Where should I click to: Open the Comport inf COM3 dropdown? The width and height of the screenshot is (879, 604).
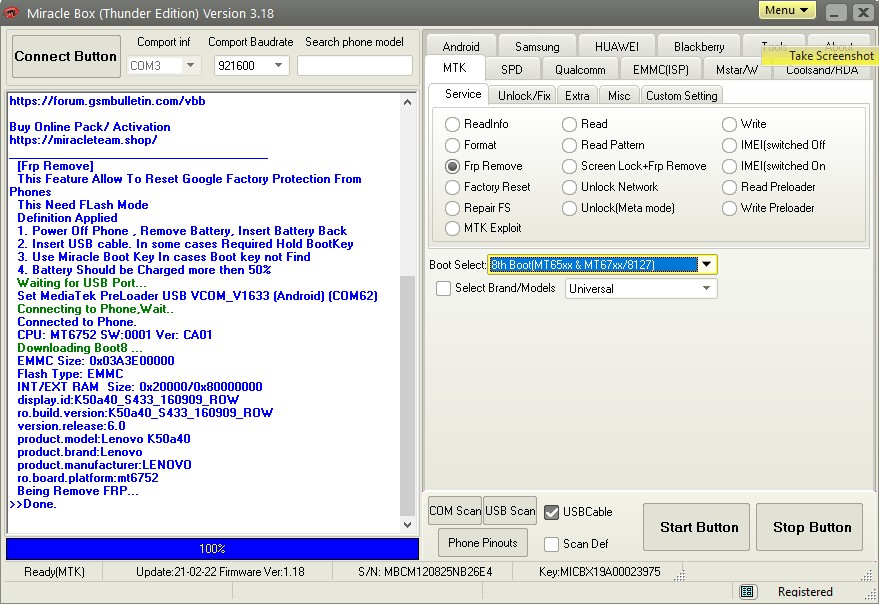click(191, 66)
